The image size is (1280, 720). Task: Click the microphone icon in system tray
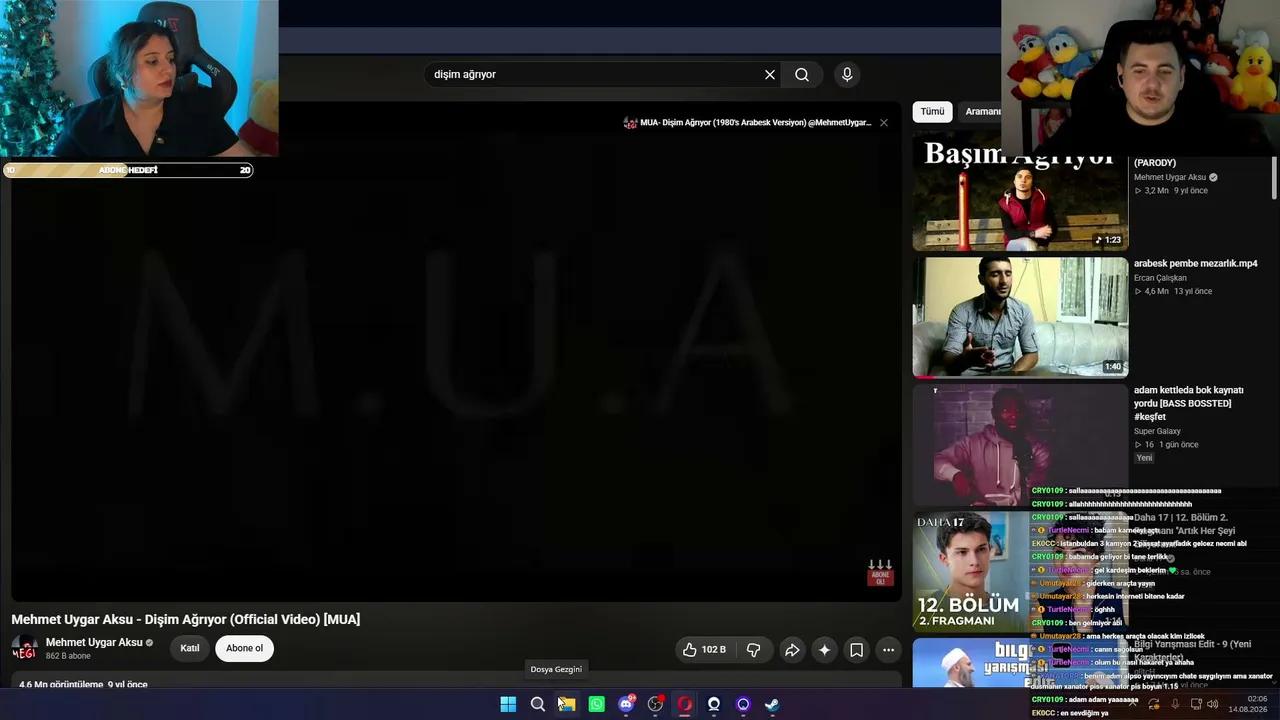coord(1175,704)
